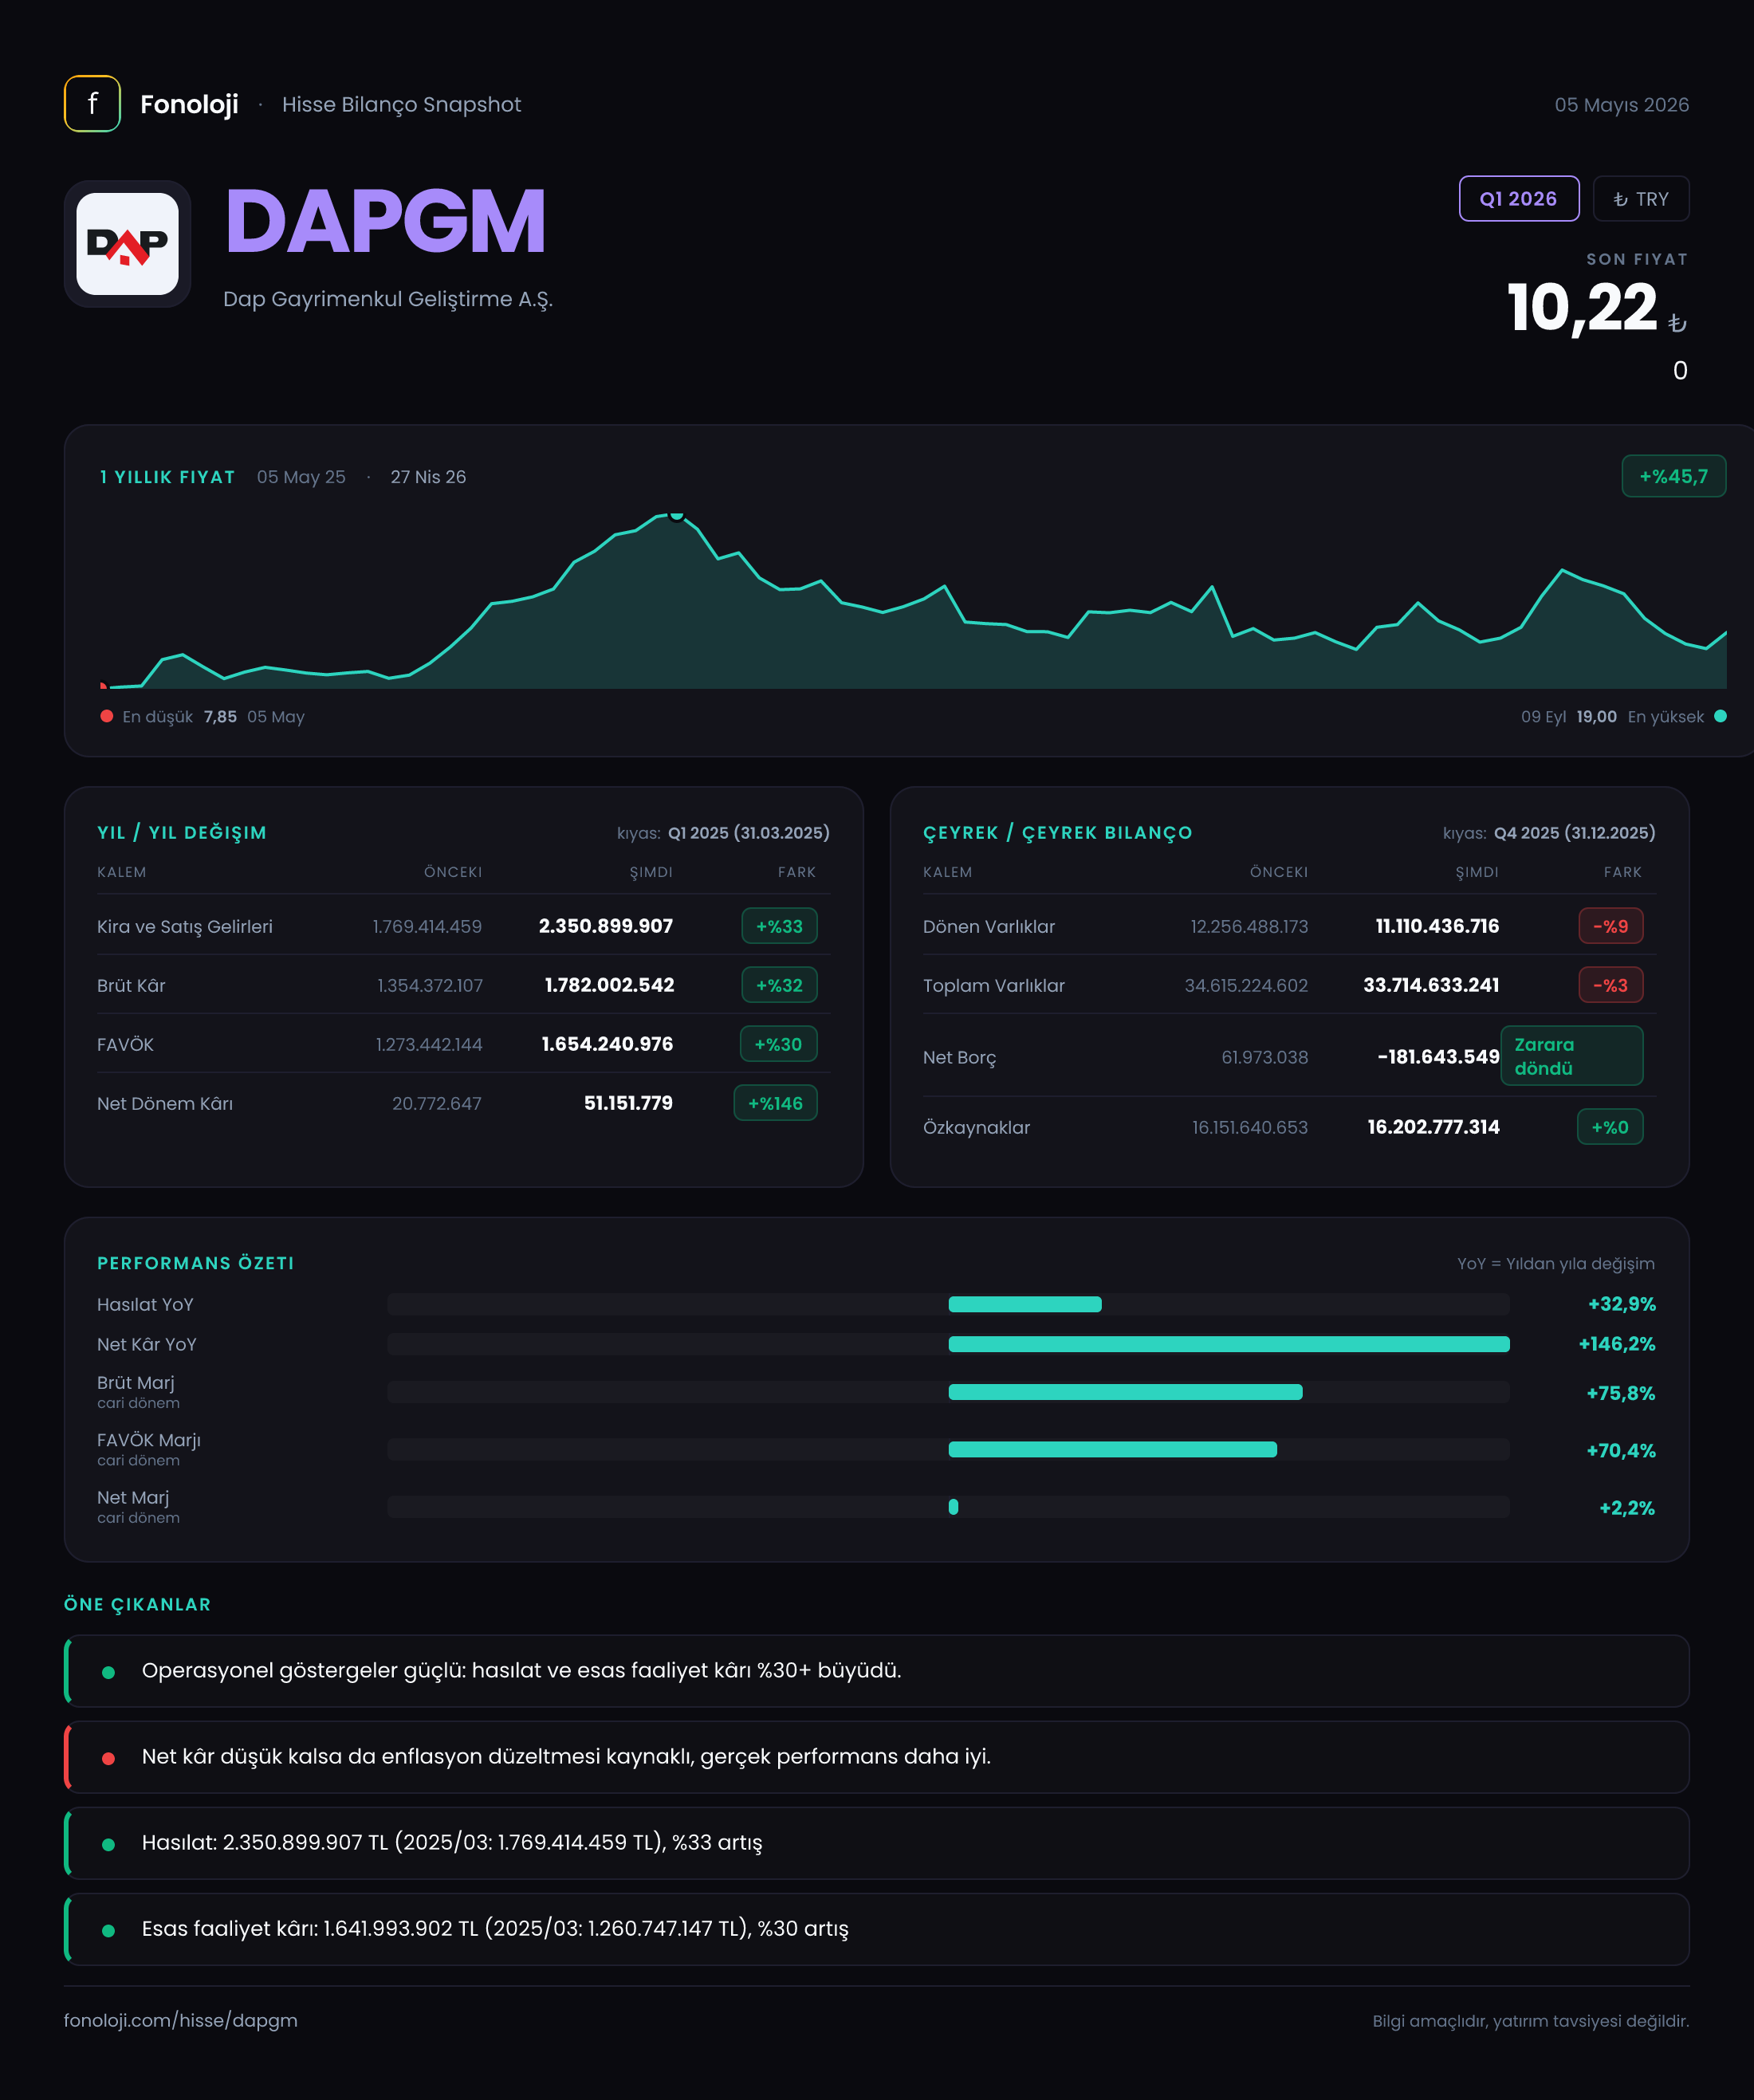Select the Q1 2026 period badge
The width and height of the screenshot is (1754, 2100).
click(x=1518, y=199)
